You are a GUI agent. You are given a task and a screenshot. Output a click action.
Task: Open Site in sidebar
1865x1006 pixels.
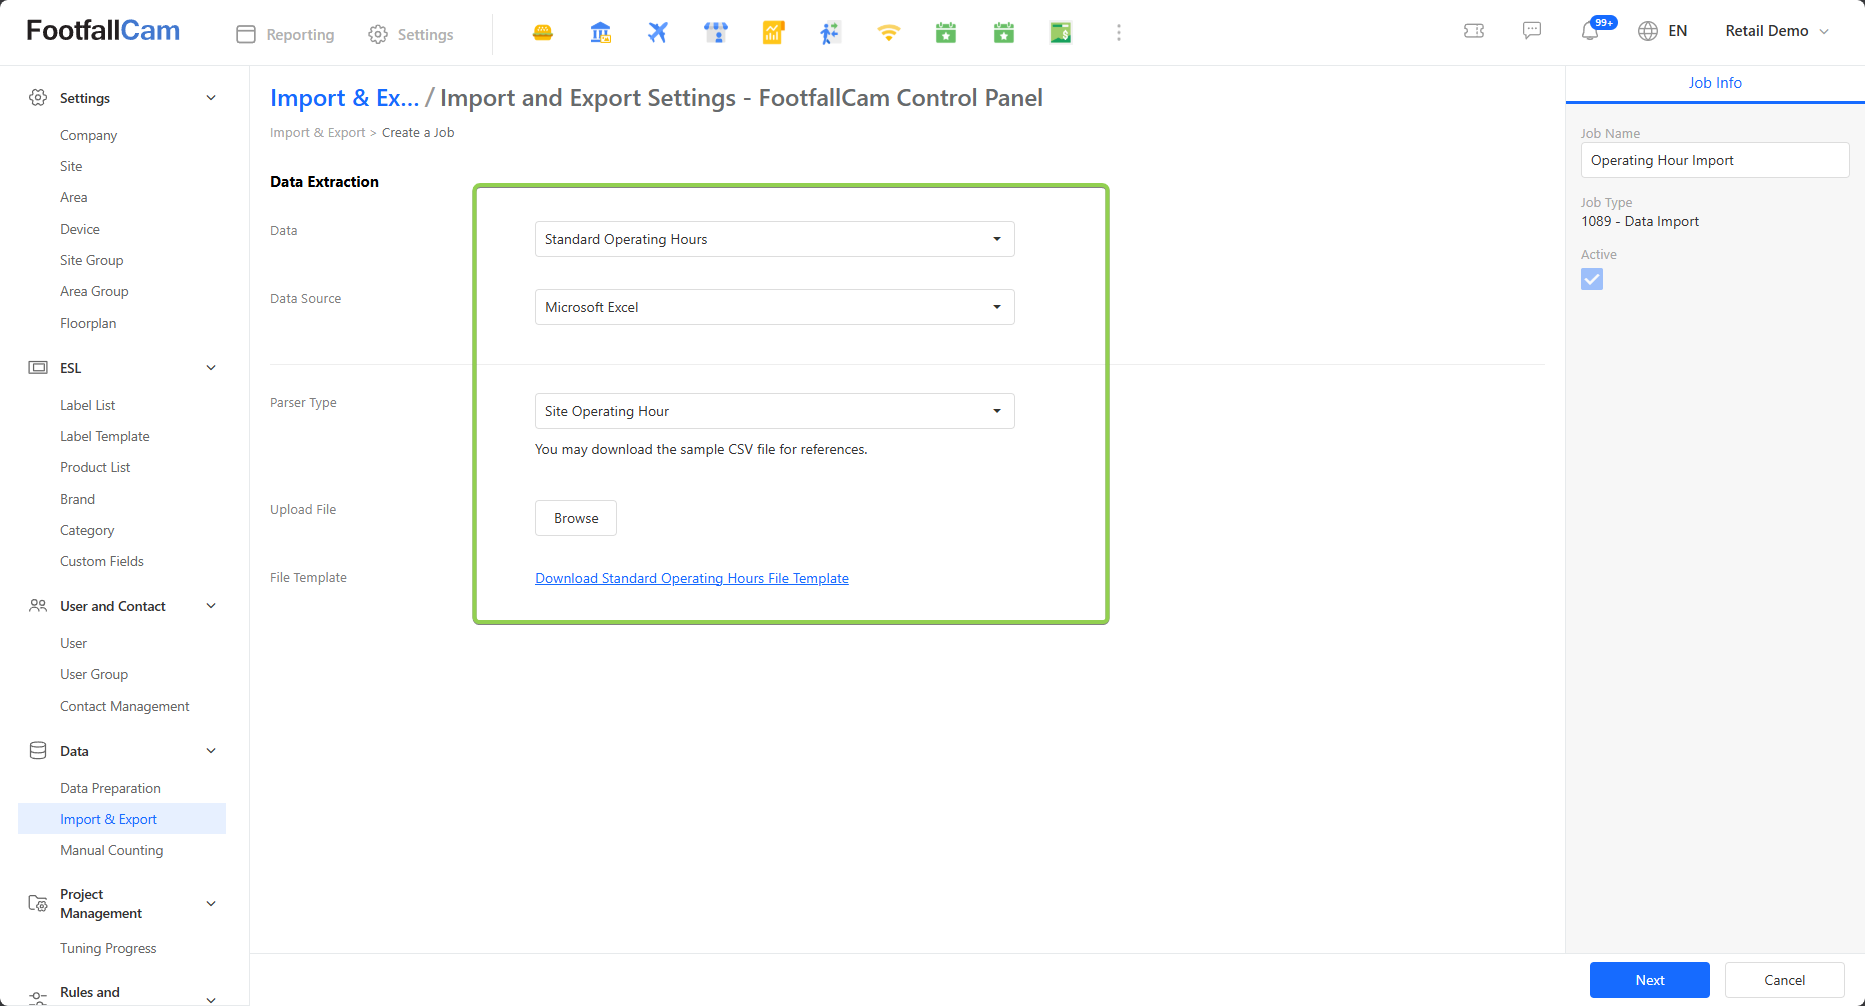(71, 166)
